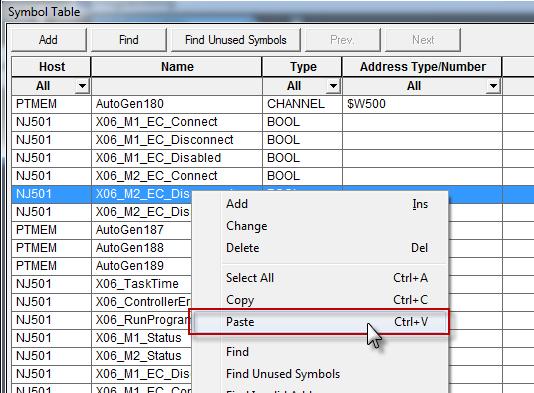Click the CHANNEL type cell

(x=302, y=104)
